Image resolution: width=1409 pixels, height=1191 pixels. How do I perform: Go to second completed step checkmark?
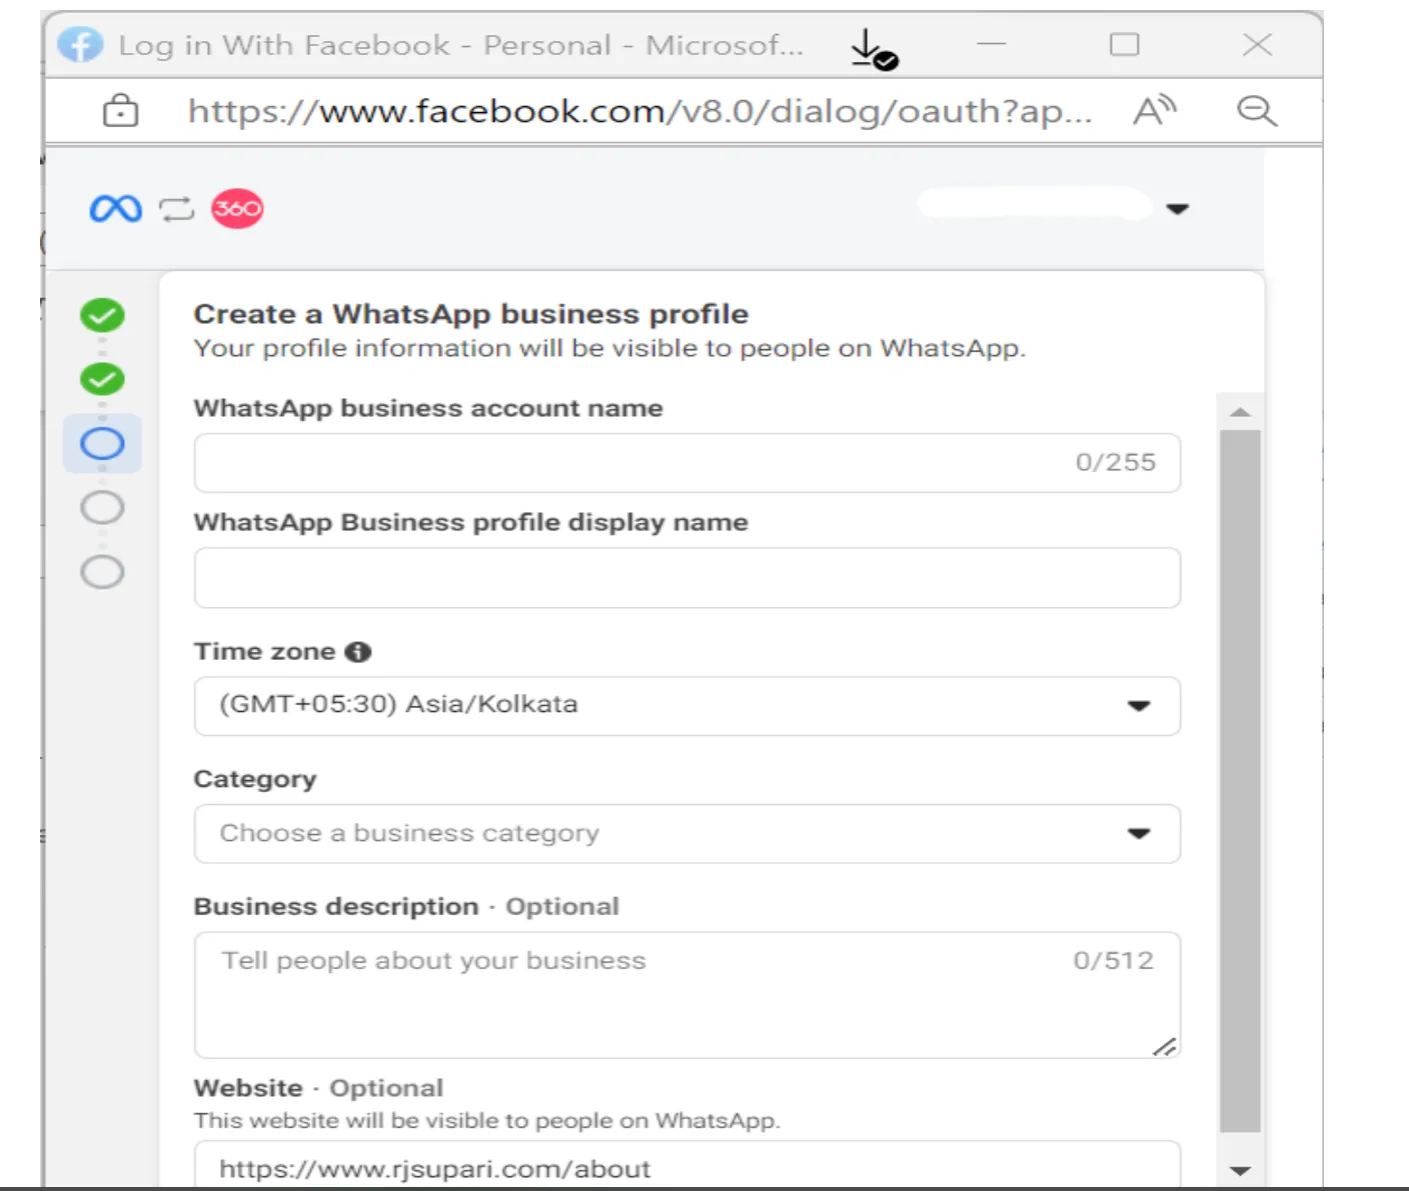pyautogui.click(x=102, y=380)
